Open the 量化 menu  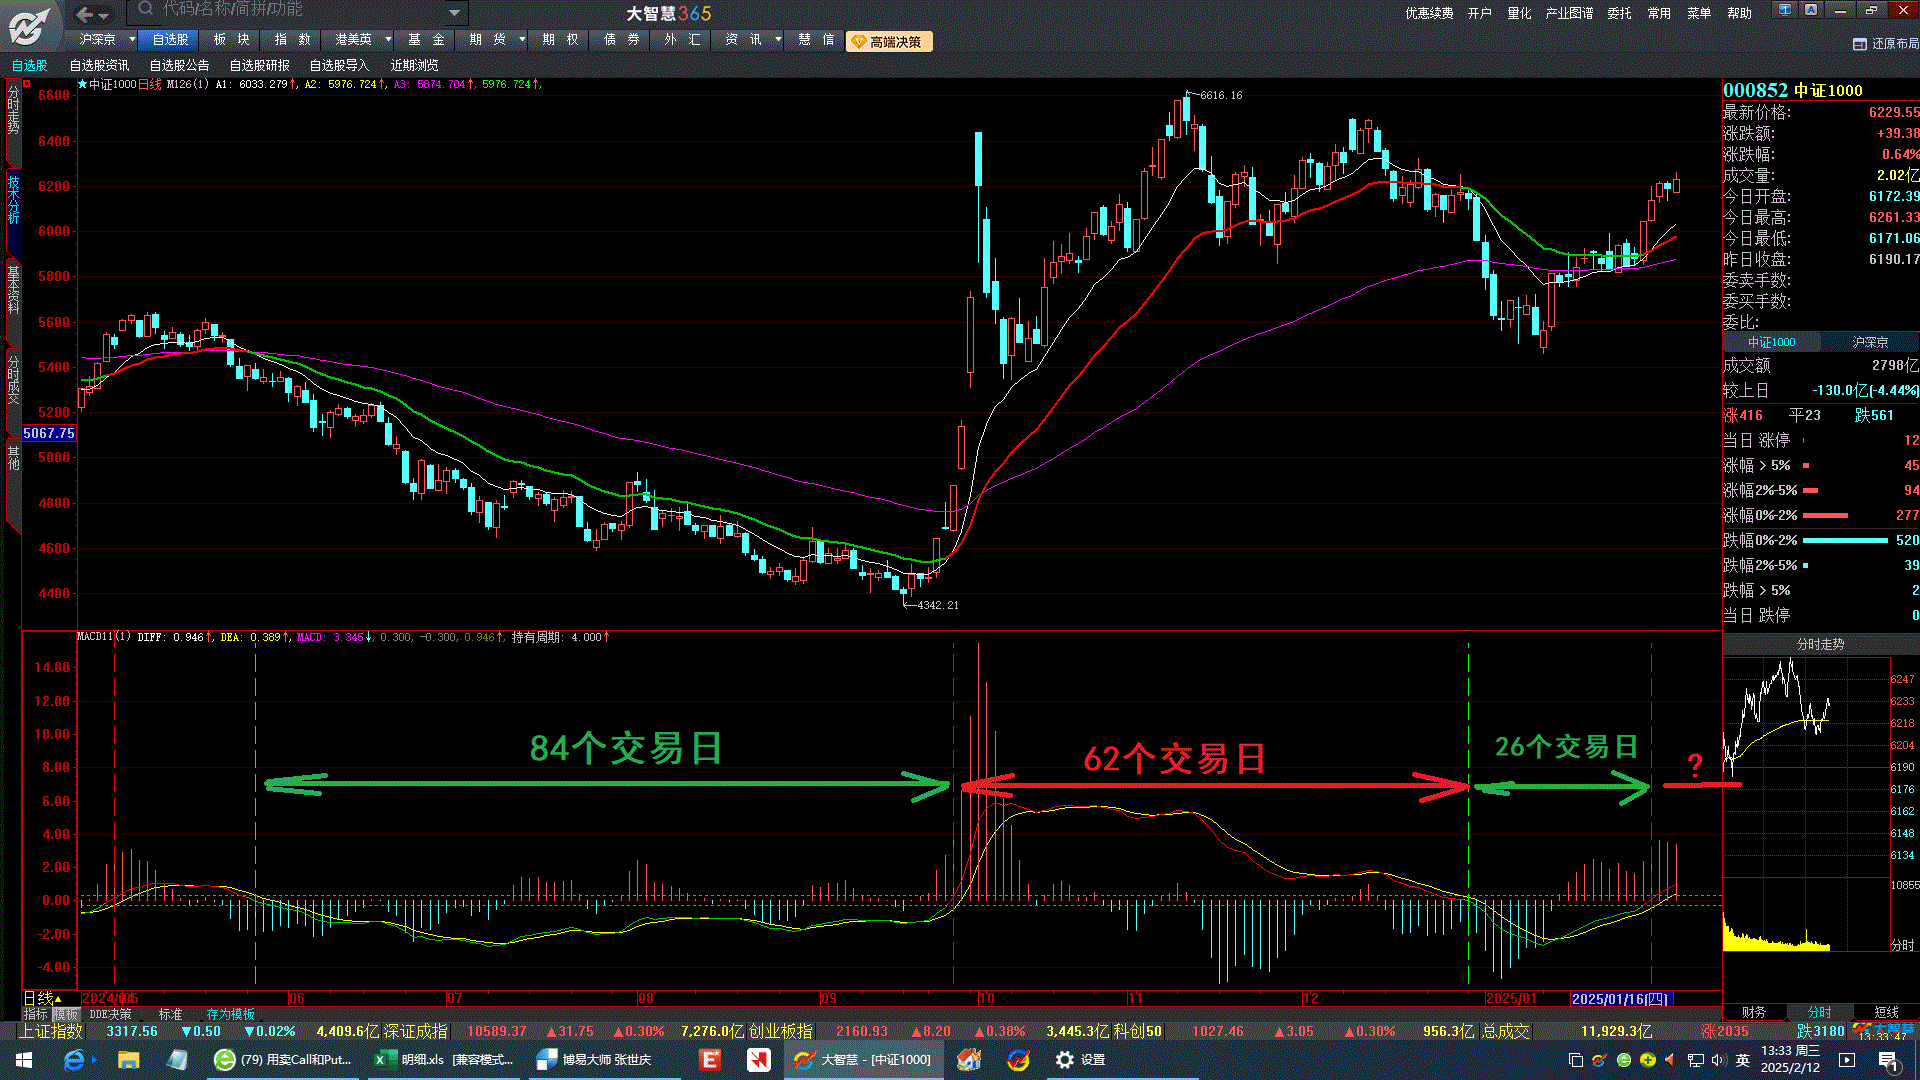[1519, 13]
